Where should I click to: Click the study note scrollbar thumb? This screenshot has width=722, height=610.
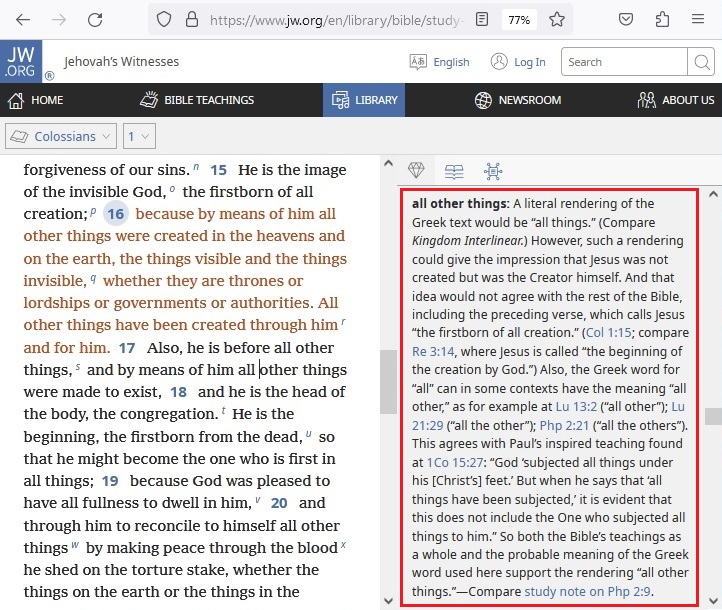713,416
